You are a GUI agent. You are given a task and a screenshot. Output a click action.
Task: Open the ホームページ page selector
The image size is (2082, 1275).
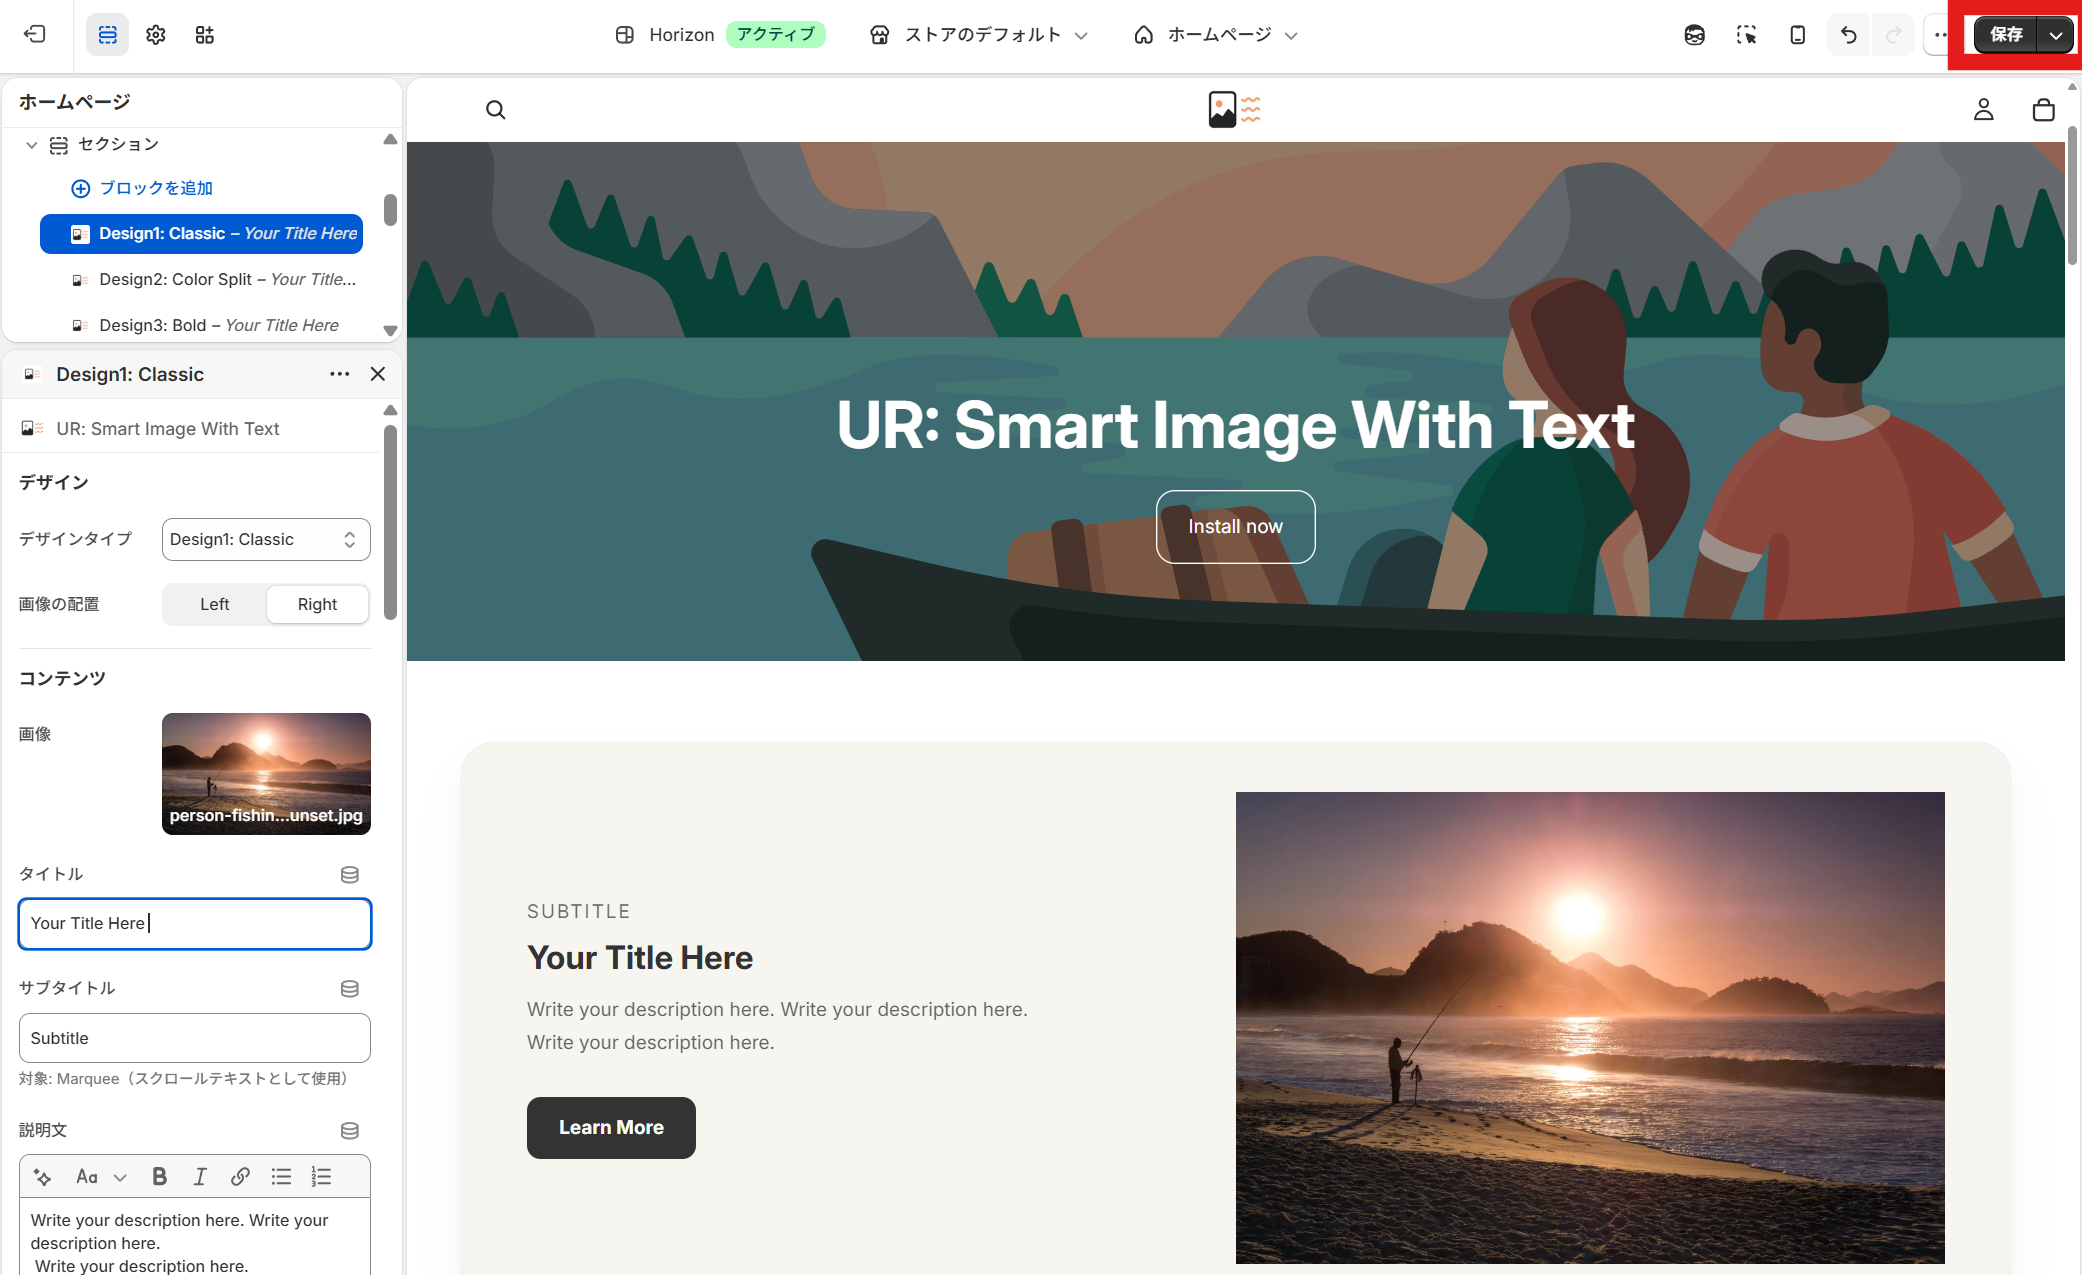click(x=1216, y=35)
